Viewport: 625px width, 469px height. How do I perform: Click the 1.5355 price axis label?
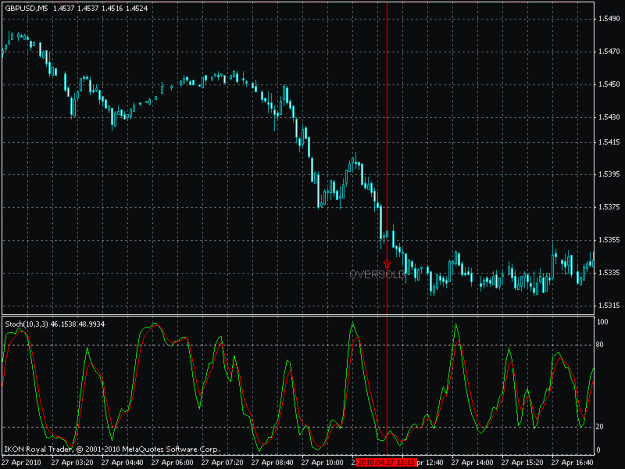pyautogui.click(x=609, y=240)
